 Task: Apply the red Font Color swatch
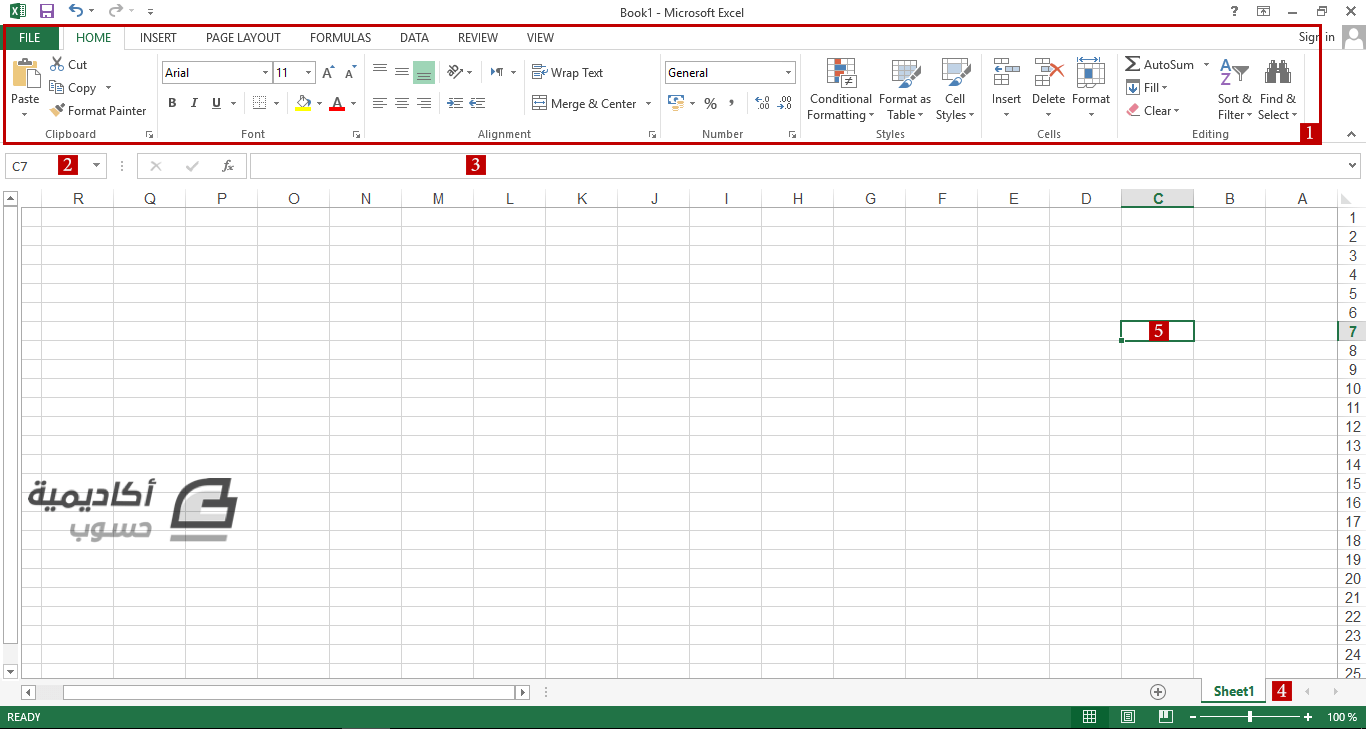tap(337, 103)
